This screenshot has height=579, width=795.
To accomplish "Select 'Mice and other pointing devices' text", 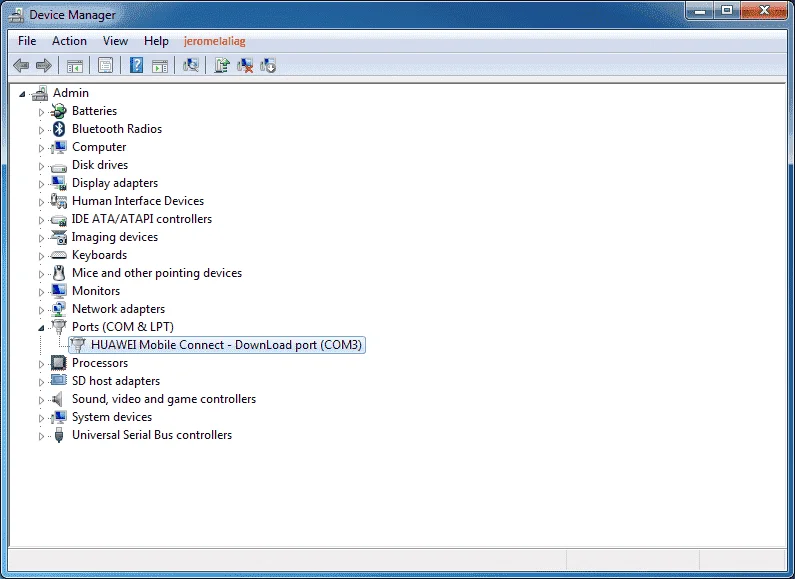I will [x=157, y=273].
